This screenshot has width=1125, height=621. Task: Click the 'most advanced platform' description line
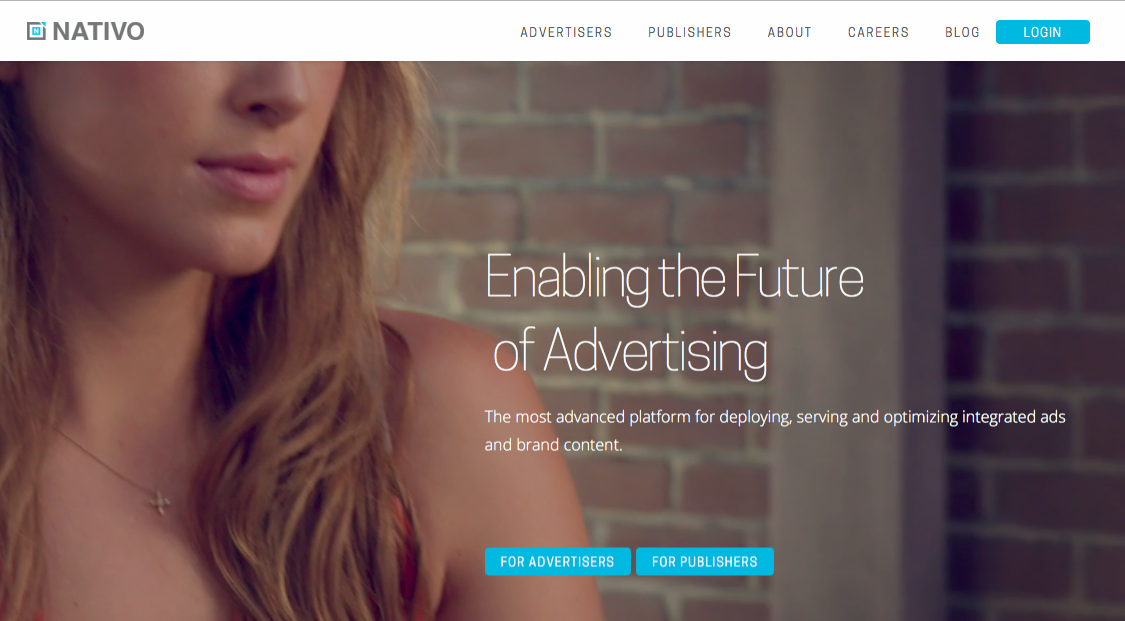tap(775, 417)
